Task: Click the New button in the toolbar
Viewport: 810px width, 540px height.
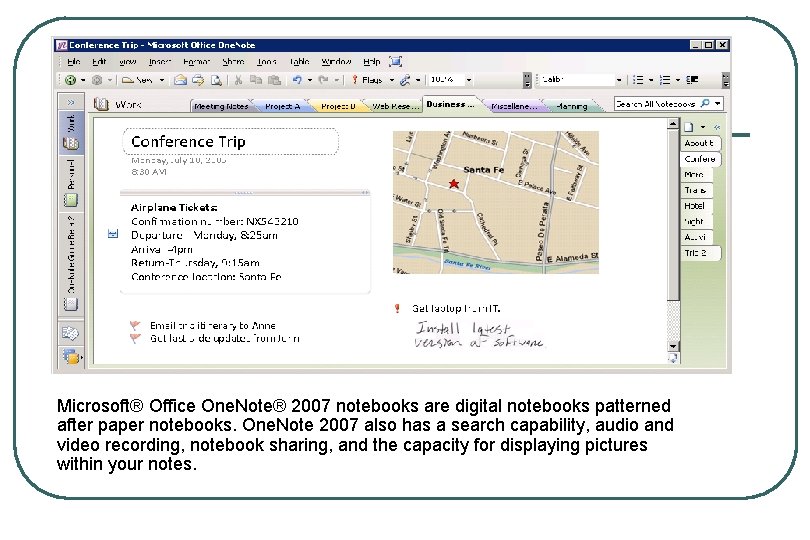Action: click(137, 80)
